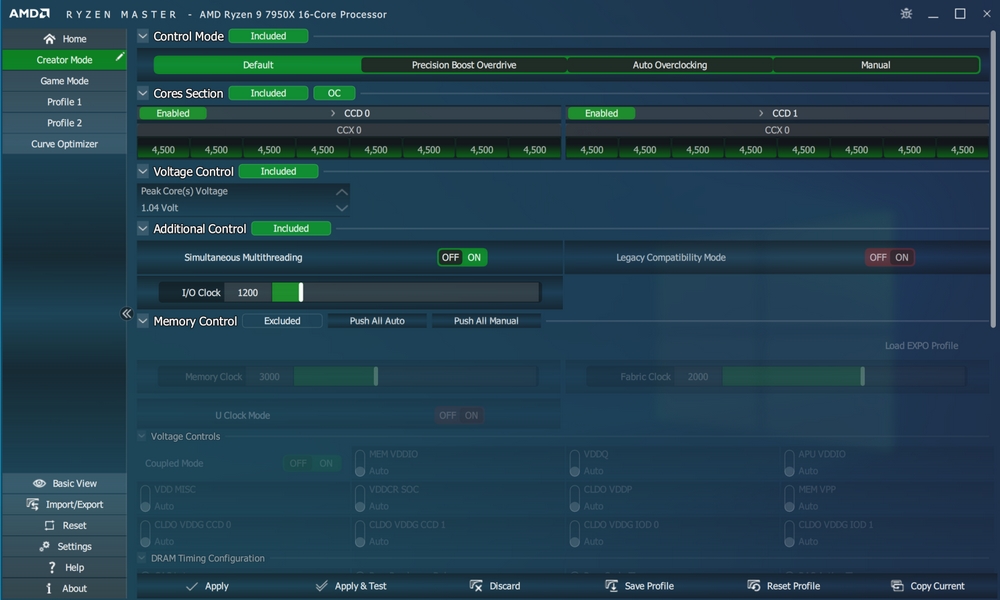1000x600 pixels.
Task: Collapse DRAM Timing Configuration subsection
Action: pos(142,558)
